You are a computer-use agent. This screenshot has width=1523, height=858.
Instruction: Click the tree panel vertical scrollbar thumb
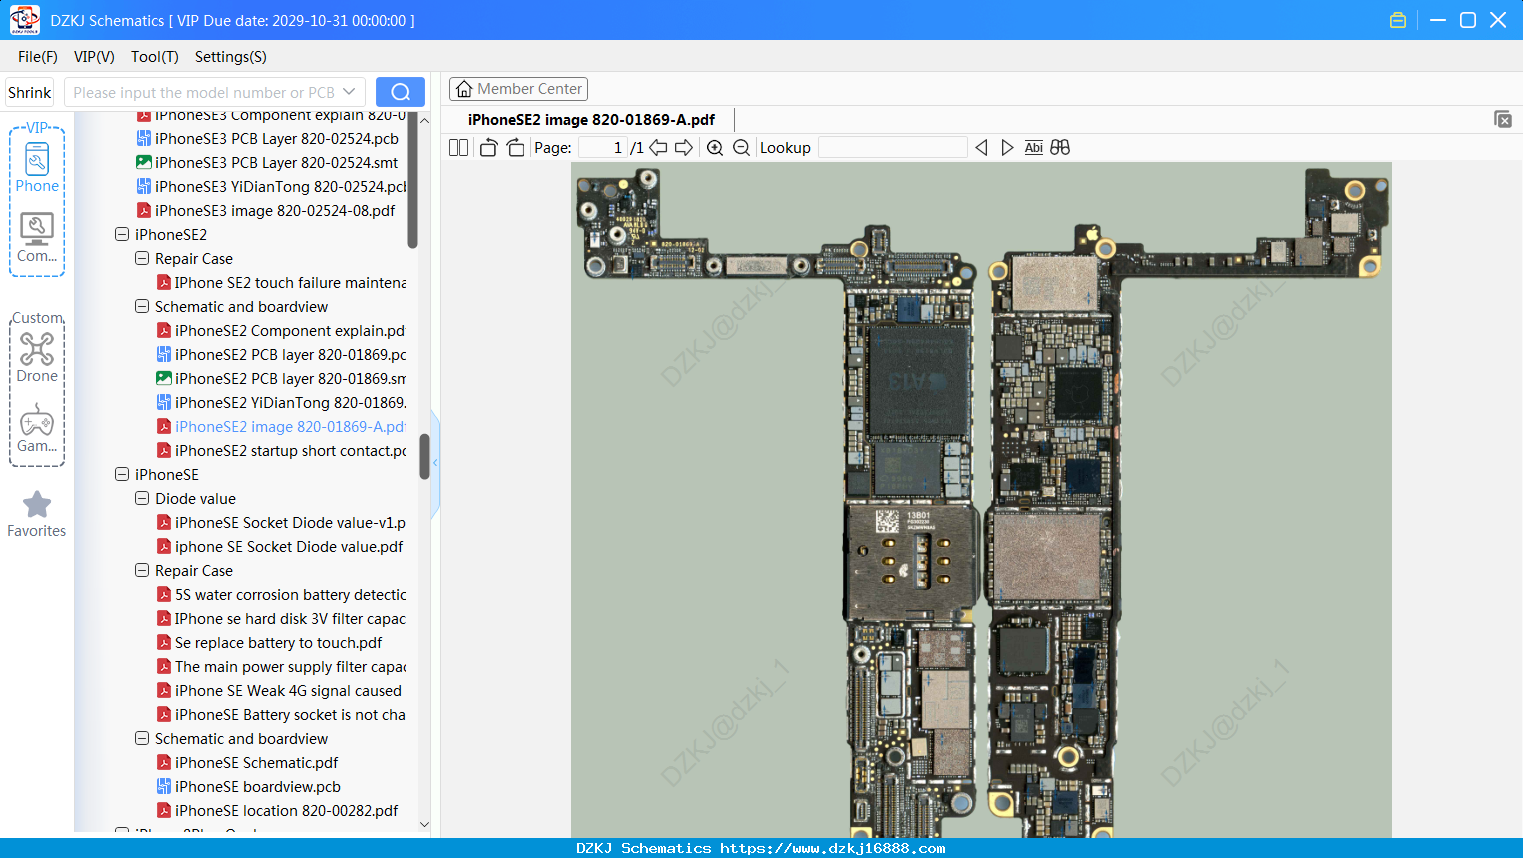424,457
